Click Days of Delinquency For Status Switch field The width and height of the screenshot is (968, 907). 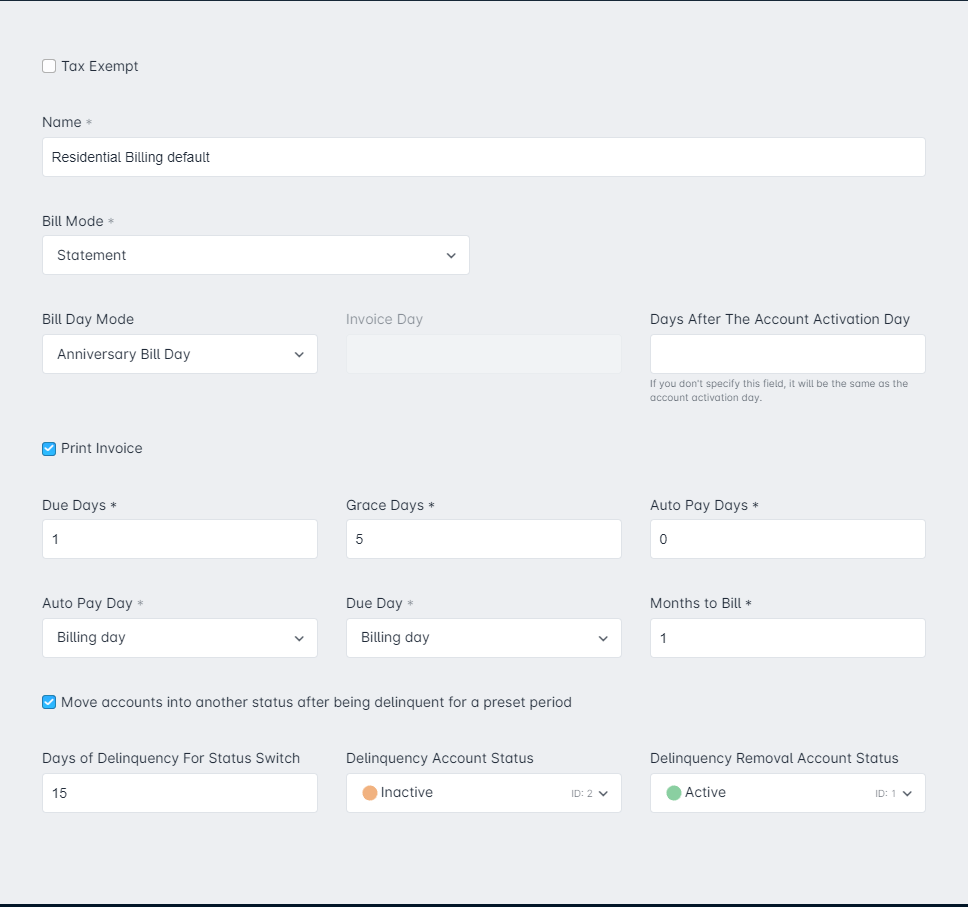click(x=180, y=793)
